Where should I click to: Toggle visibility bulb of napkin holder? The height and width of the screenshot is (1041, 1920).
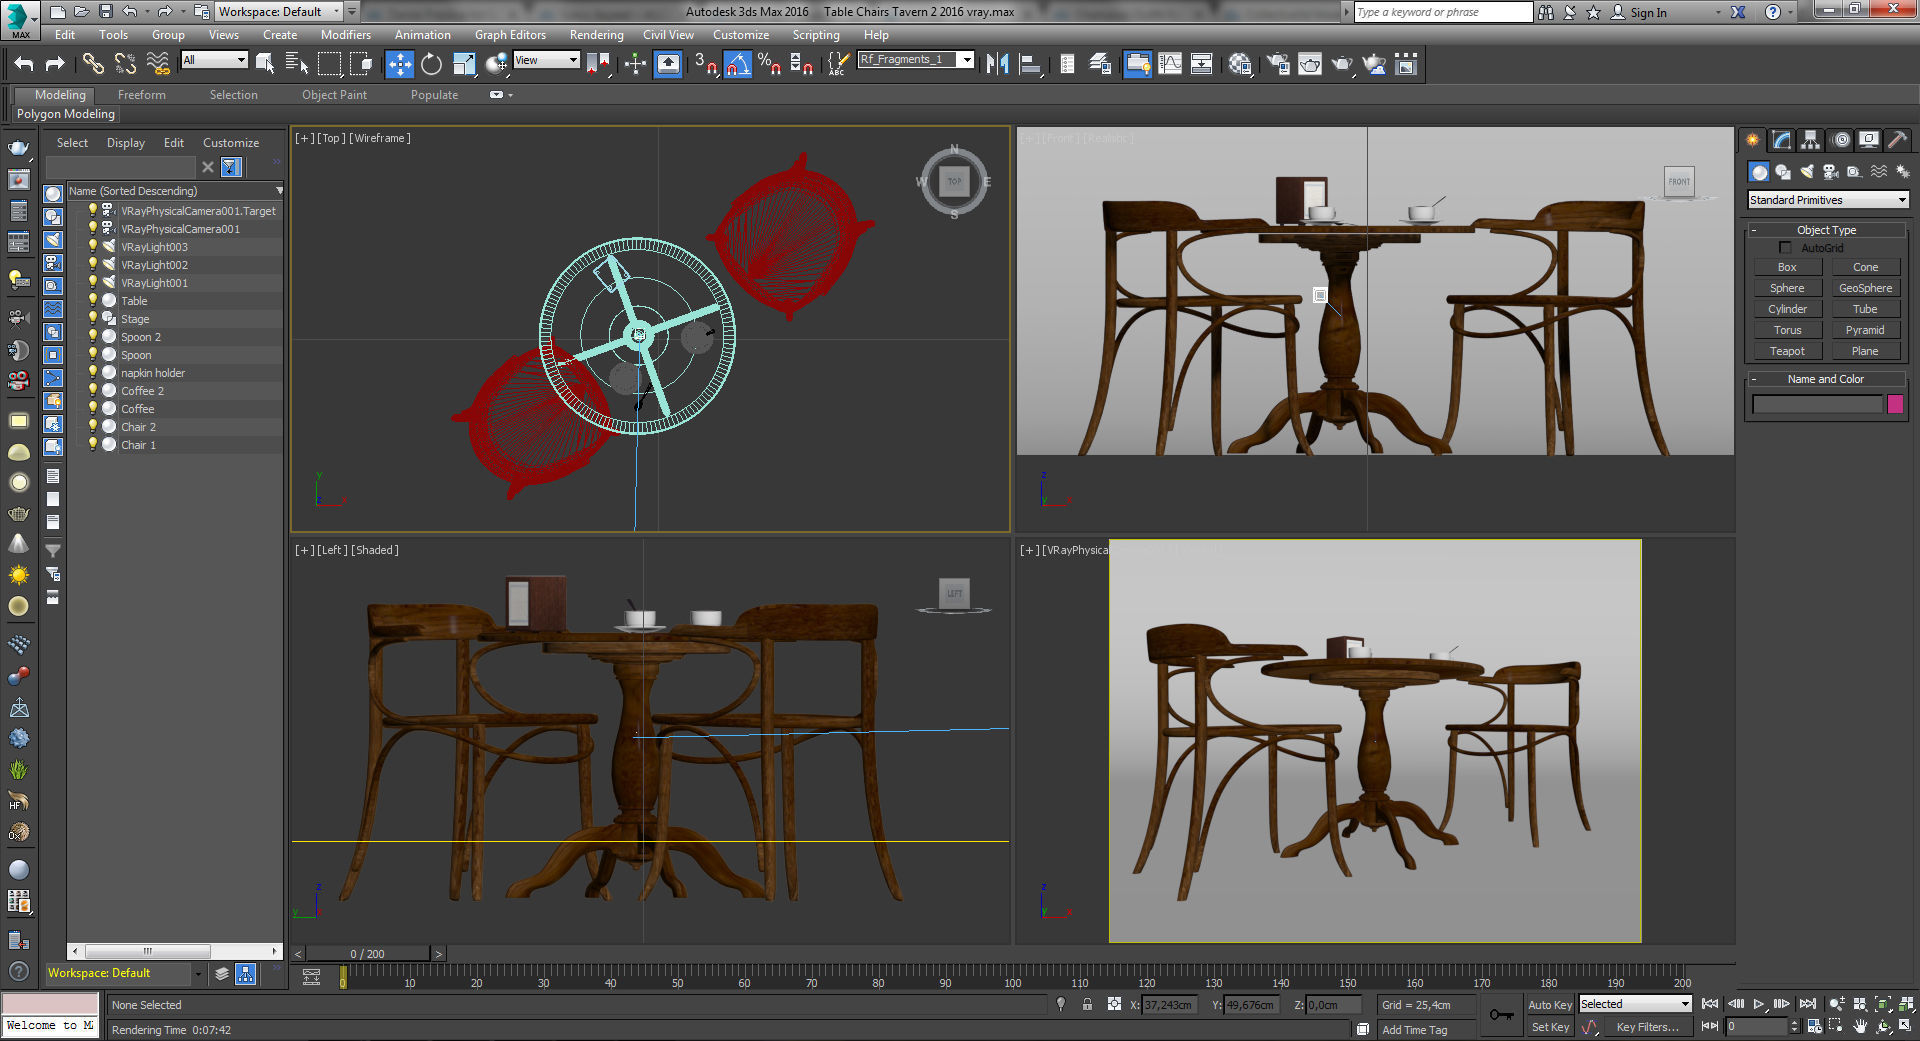coord(93,372)
